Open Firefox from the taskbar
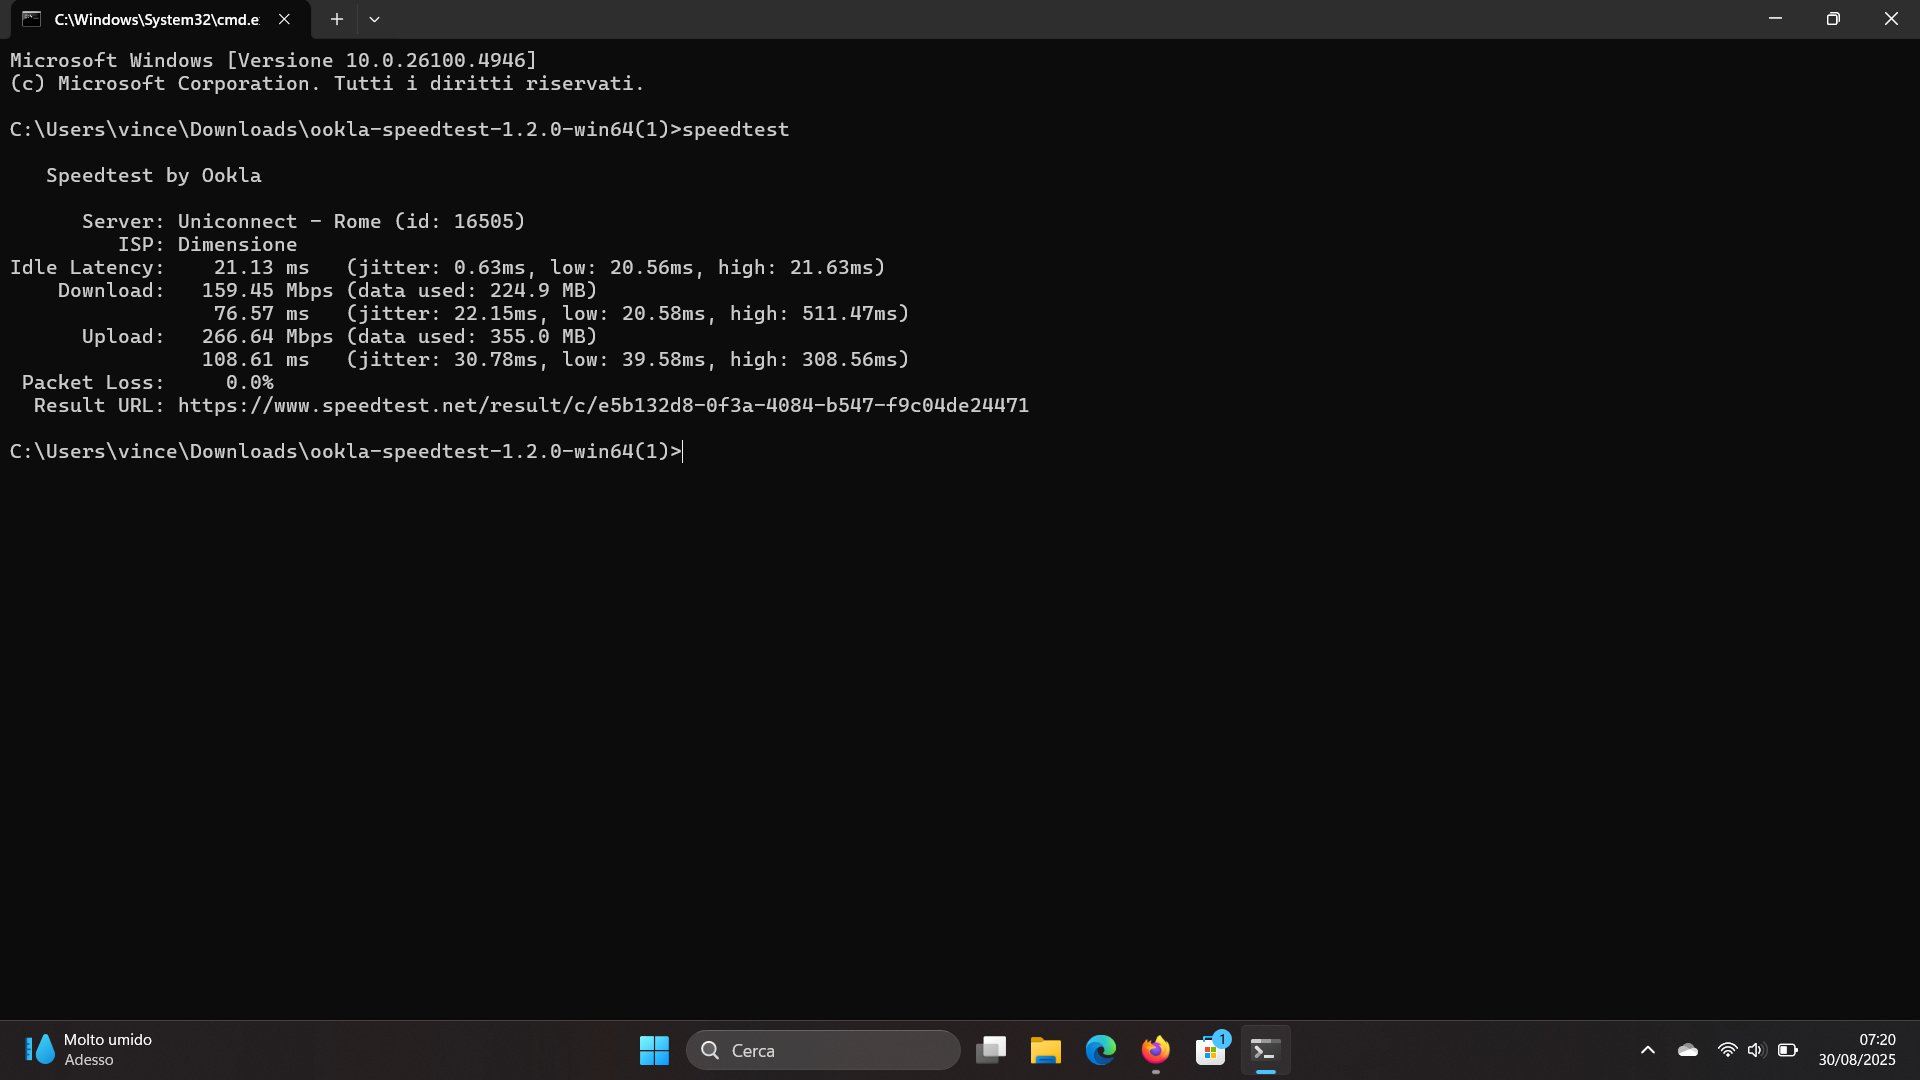The height and width of the screenshot is (1080, 1920). tap(1155, 1050)
